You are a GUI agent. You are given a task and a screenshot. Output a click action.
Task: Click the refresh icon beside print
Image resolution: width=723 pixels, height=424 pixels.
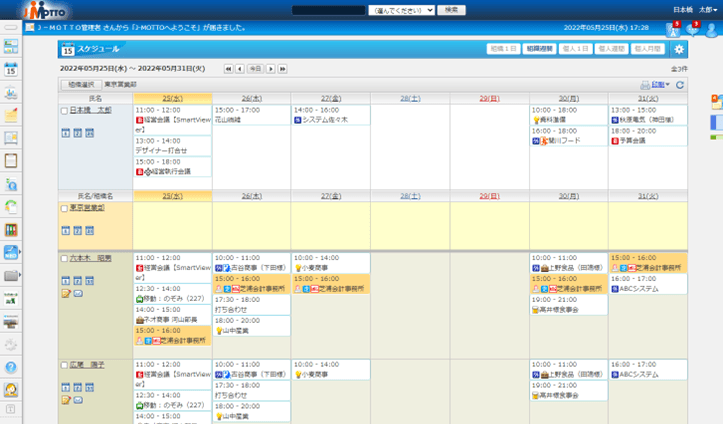[681, 85]
